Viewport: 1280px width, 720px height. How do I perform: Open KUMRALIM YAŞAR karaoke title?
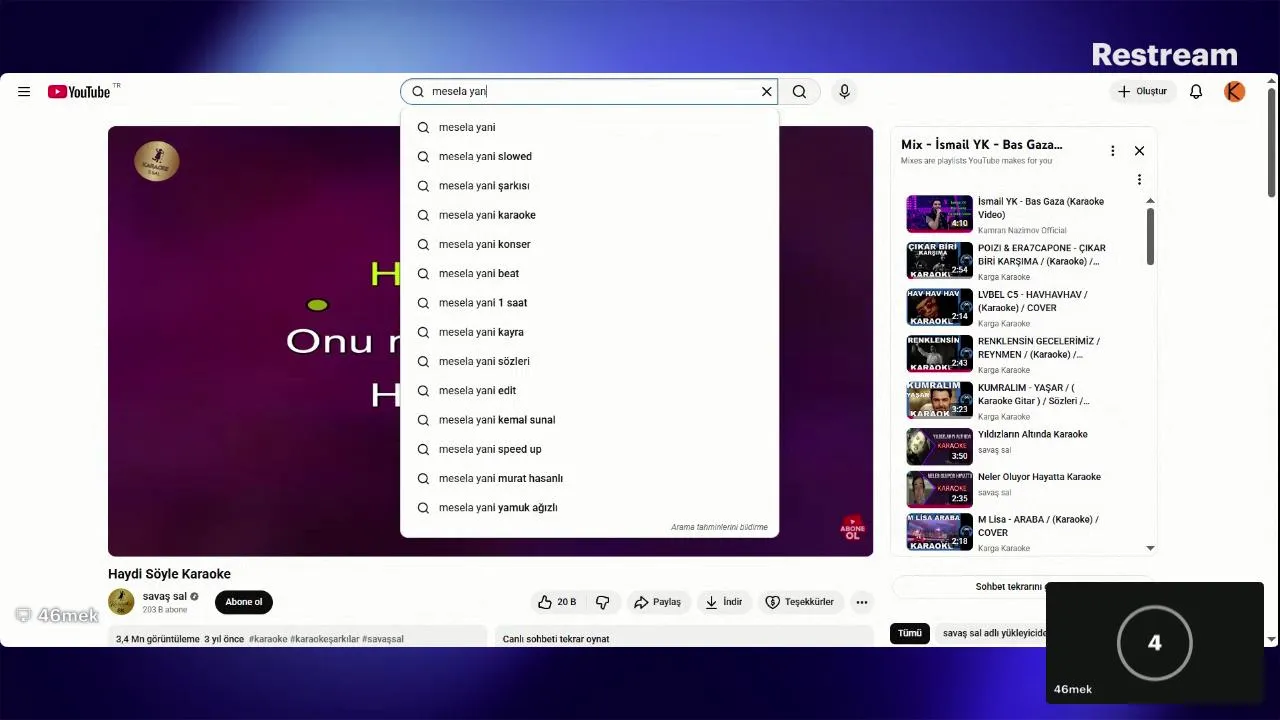point(1034,394)
